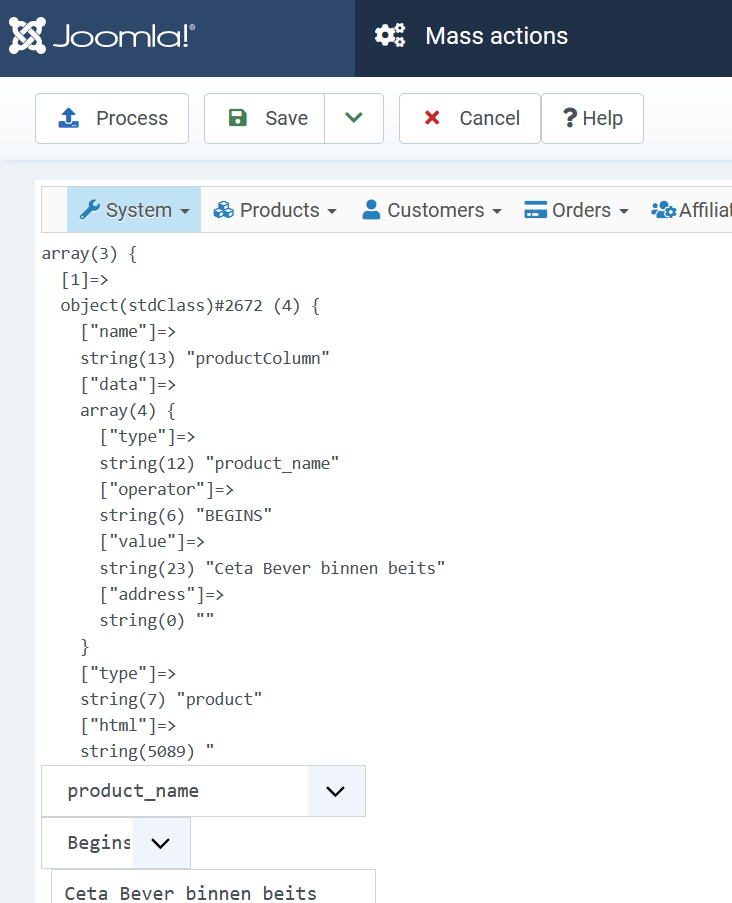Image resolution: width=732 pixels, height=903 pixels.
Task: Open the Begins operator dropdown
Action: (x=160, y=843)
